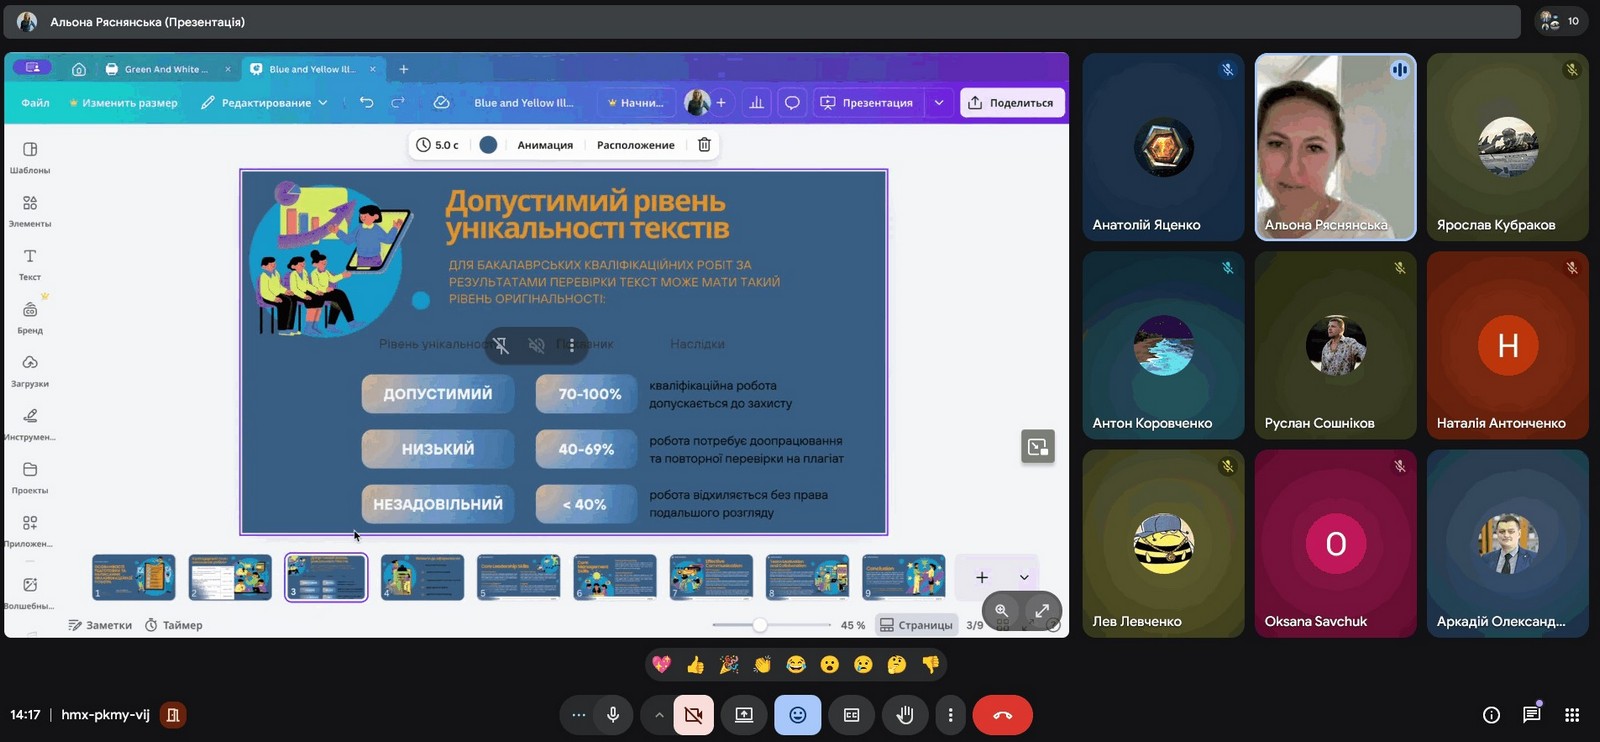Switch to the Green And White browser tab

point(165,69)
